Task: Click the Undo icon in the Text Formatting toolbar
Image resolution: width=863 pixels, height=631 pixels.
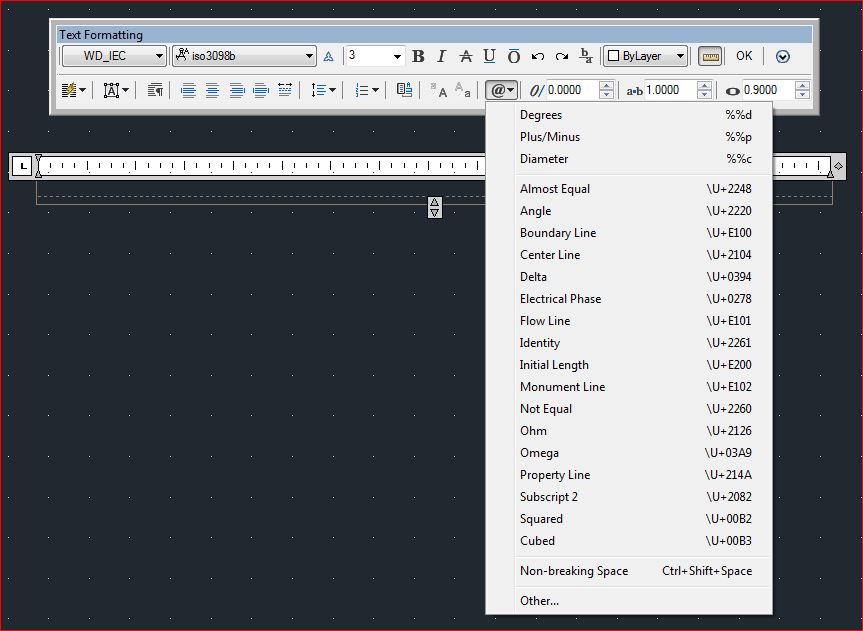Action: click(537, 56)
